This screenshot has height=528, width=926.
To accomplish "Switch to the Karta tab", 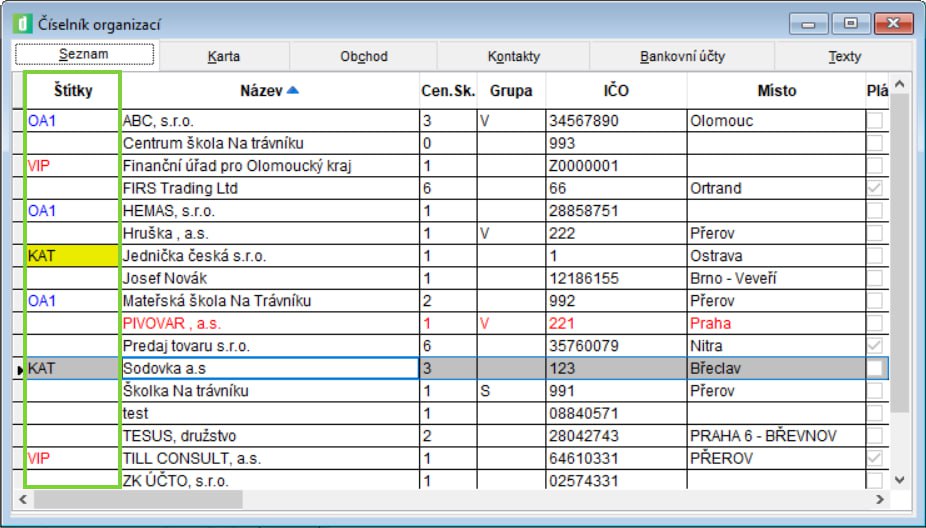I will coord(223,56).
